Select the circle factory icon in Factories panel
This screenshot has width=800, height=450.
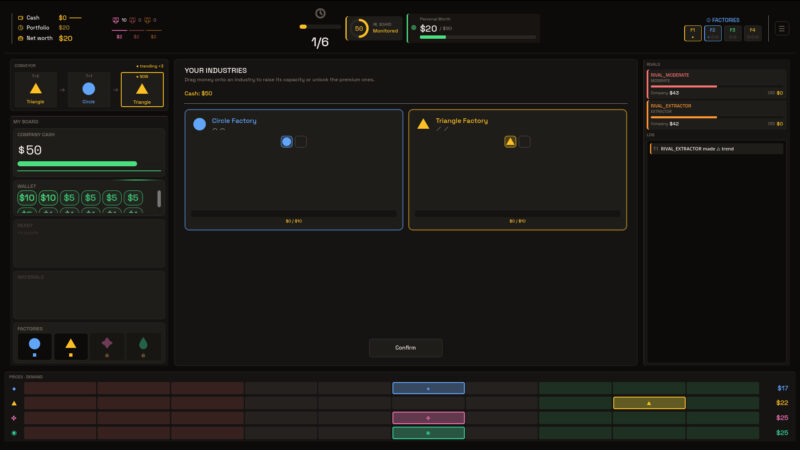click(x=35, y=346)
